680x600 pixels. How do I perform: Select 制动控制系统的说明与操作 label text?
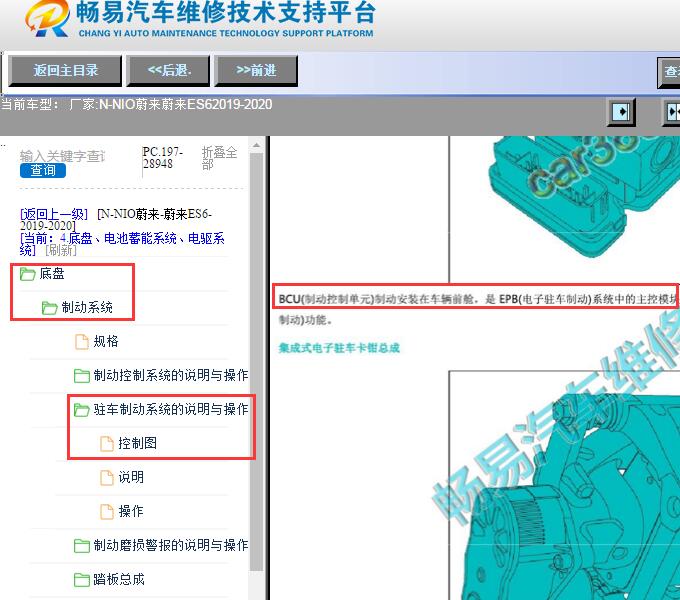[171, 375]
